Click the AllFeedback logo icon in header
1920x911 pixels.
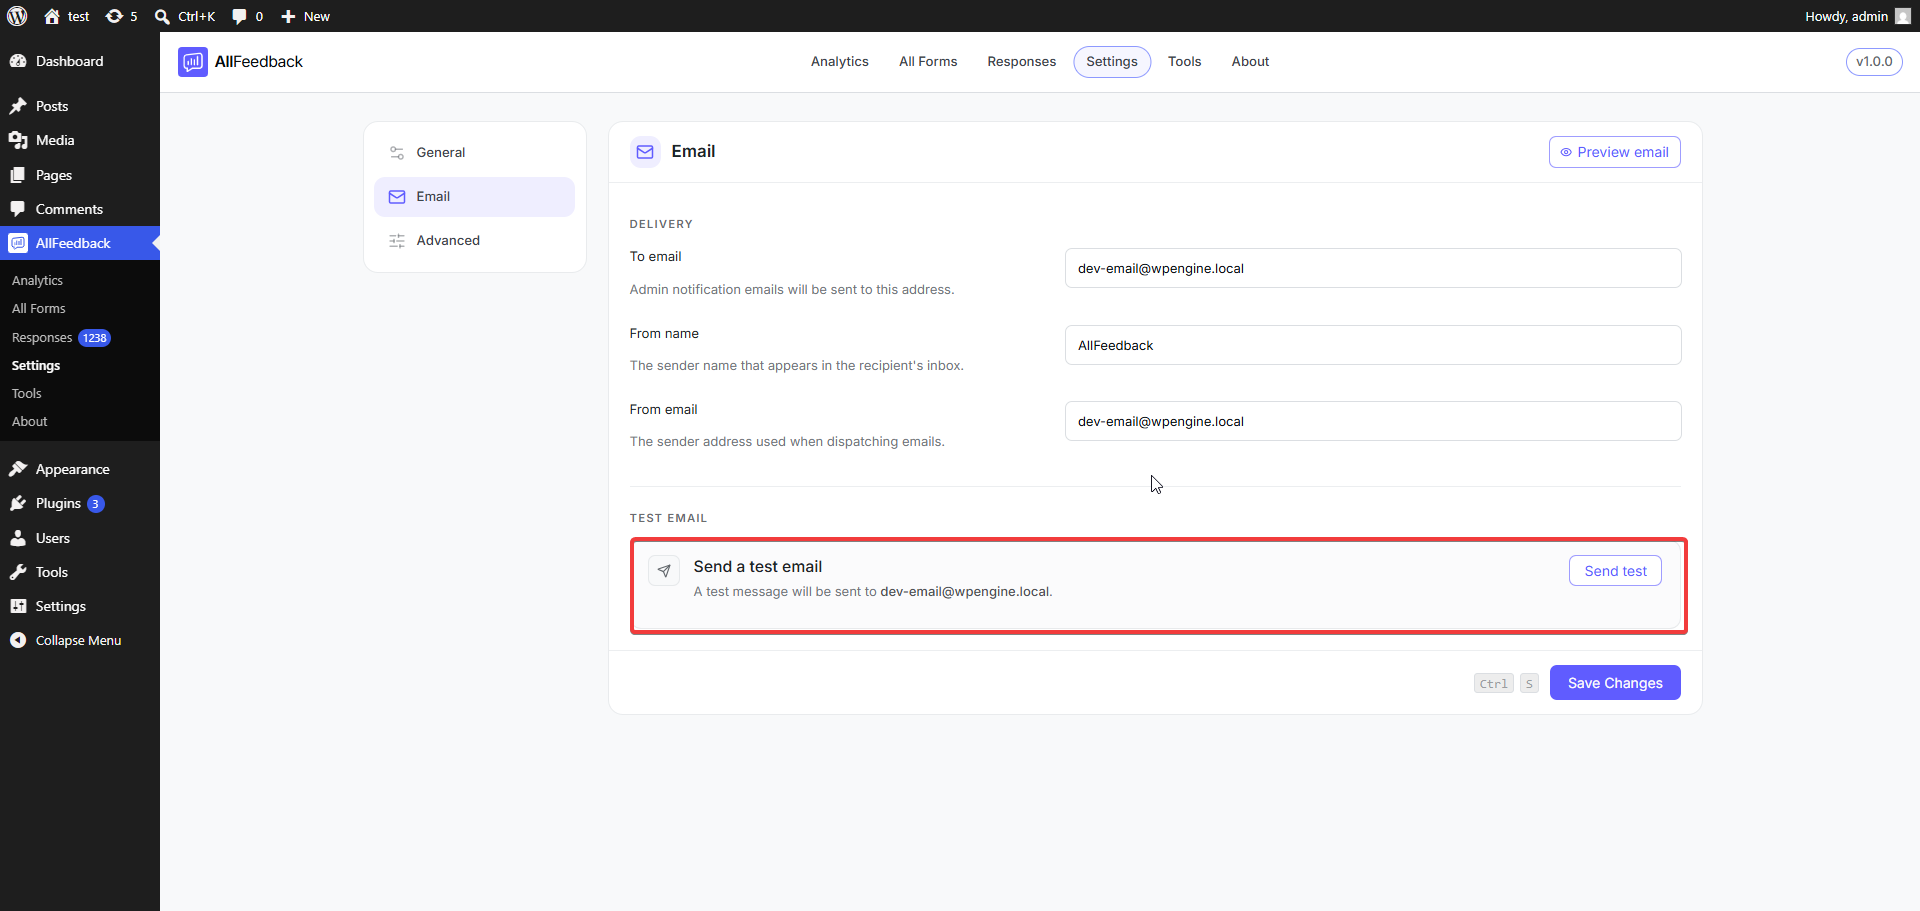click(193, 62)
